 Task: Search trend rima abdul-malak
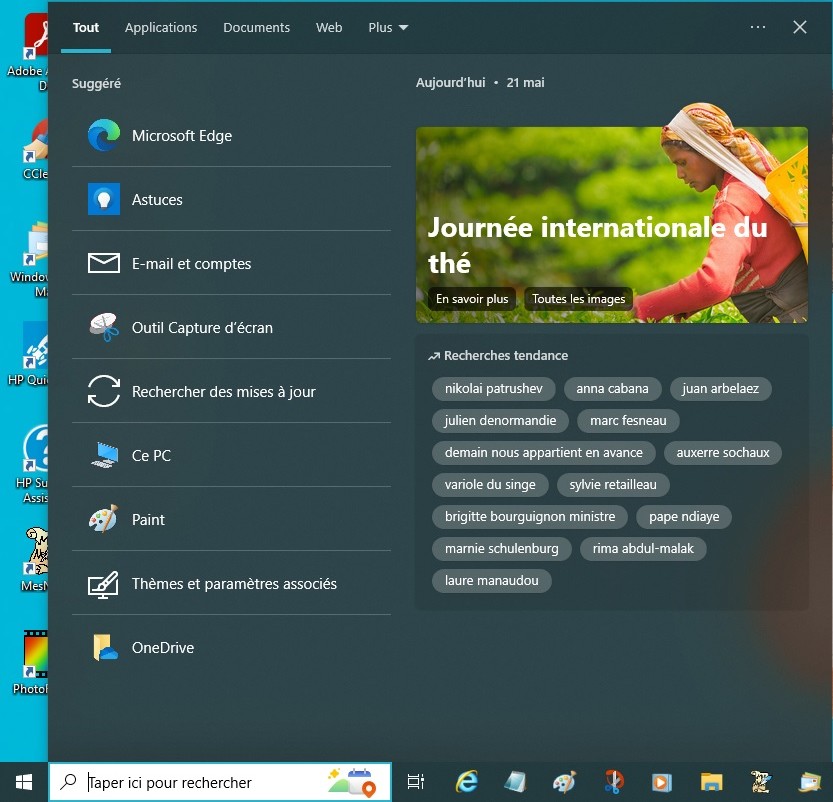tap(643, 548)
